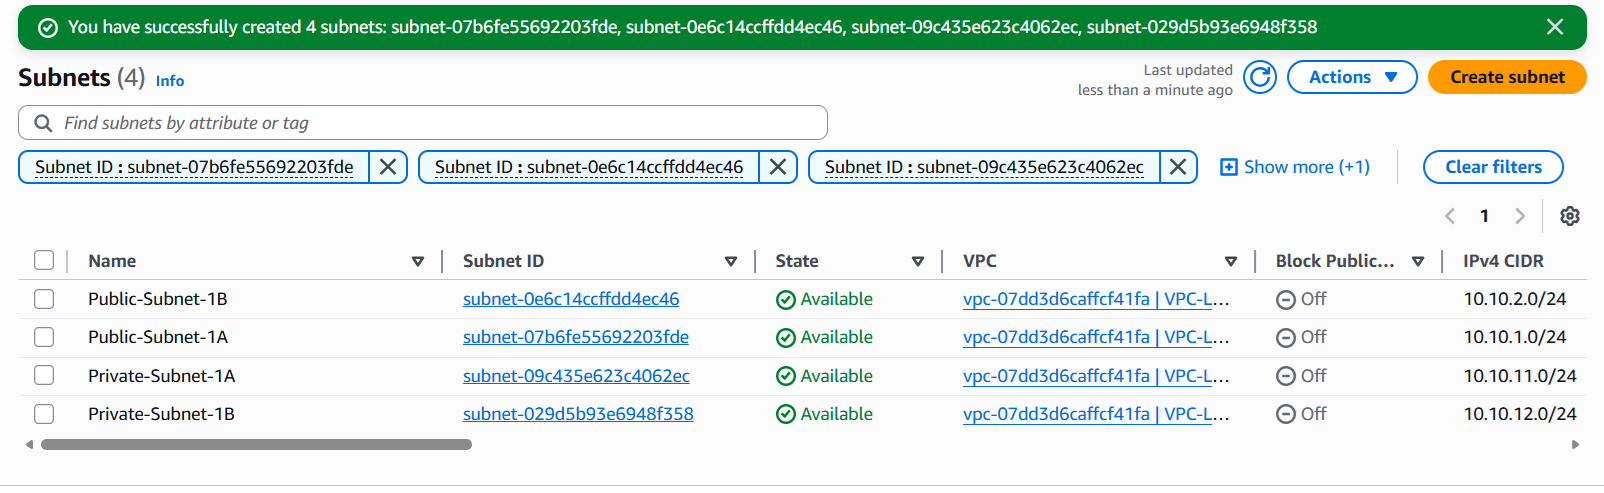Remove filter subnet-07b6fe55692203fde
The width and height of the screenshot is (1604, 493).
point(388,167)
